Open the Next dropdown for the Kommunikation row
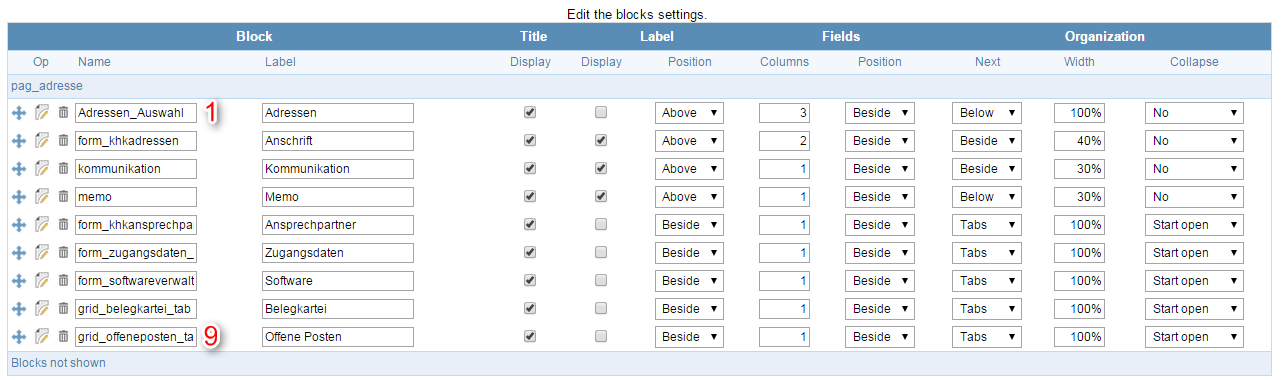 pyautogui.click(x=987, y=169)
